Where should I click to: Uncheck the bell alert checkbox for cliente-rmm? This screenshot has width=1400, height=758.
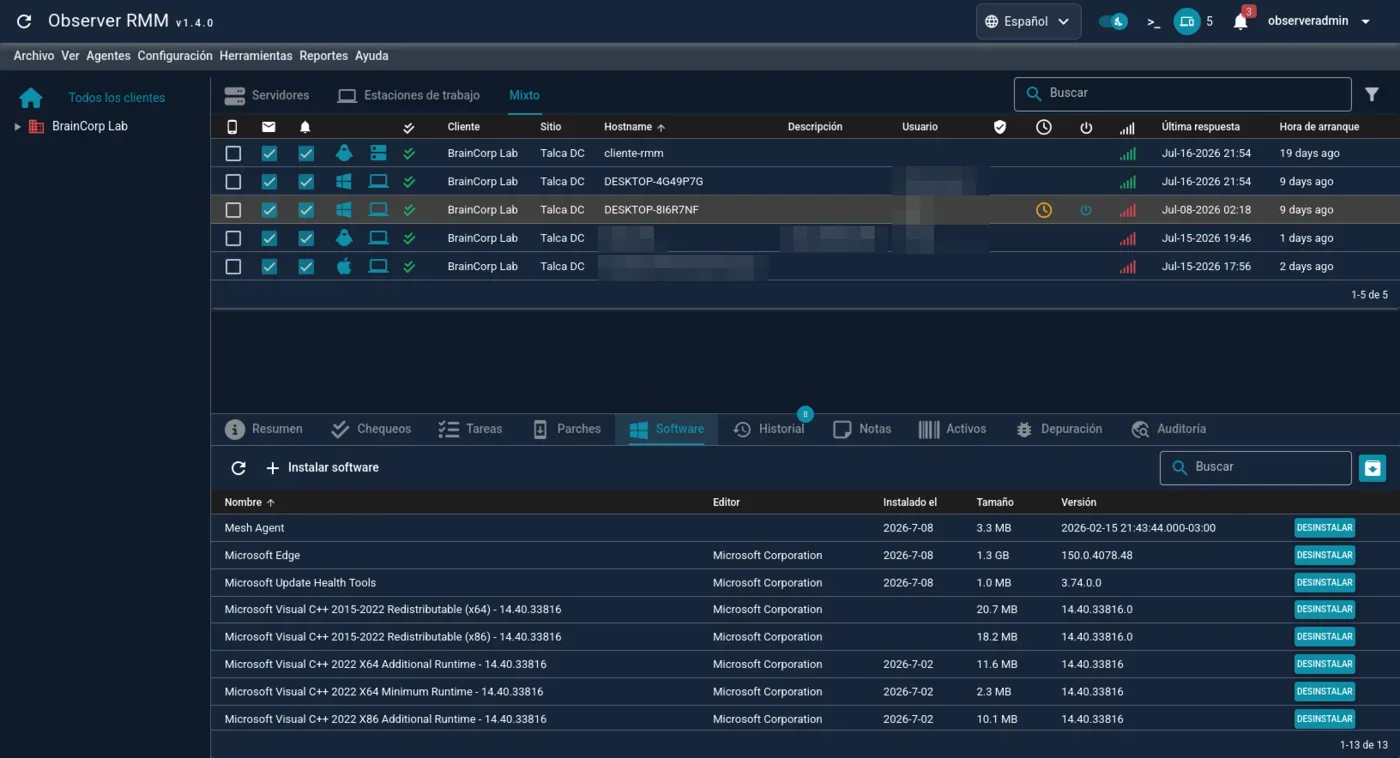306,154
